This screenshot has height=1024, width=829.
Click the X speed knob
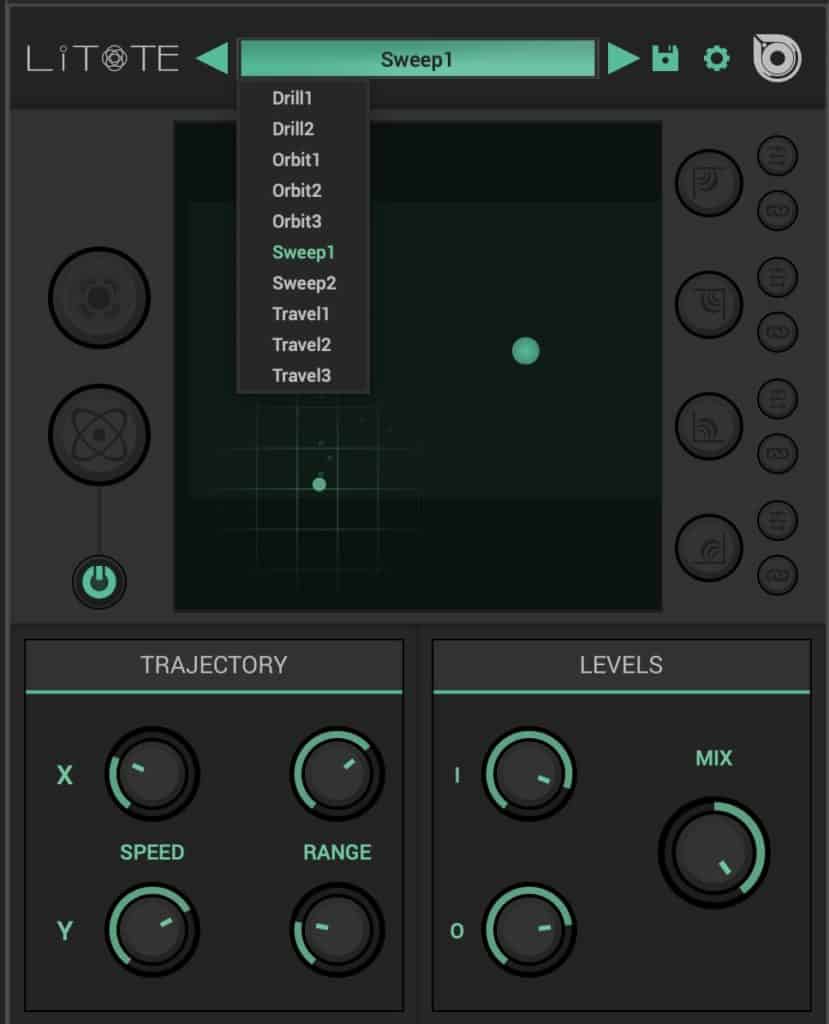tap(152, 774)
